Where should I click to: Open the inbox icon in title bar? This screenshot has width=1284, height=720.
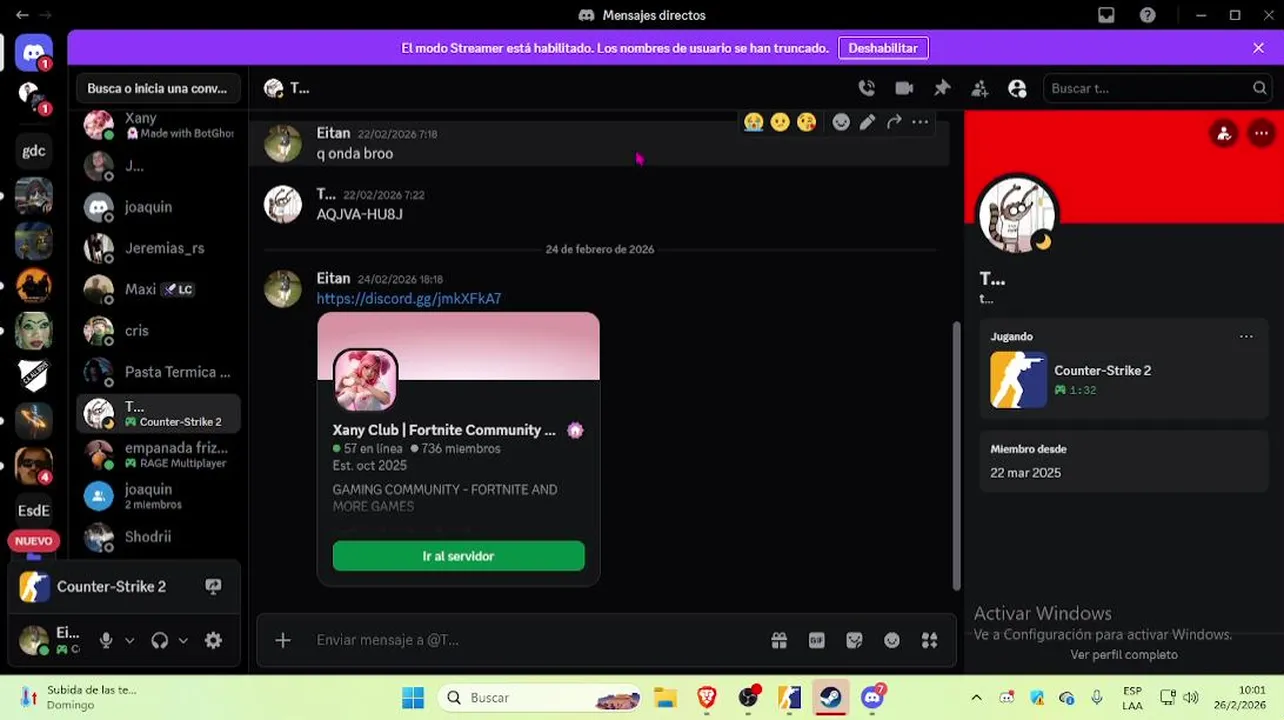pos(1106,15)
